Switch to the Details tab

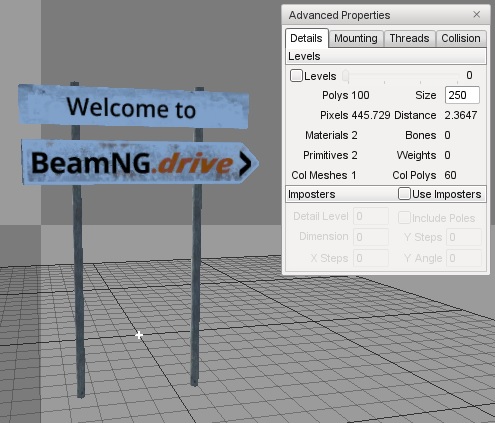(x=306, y=38)
